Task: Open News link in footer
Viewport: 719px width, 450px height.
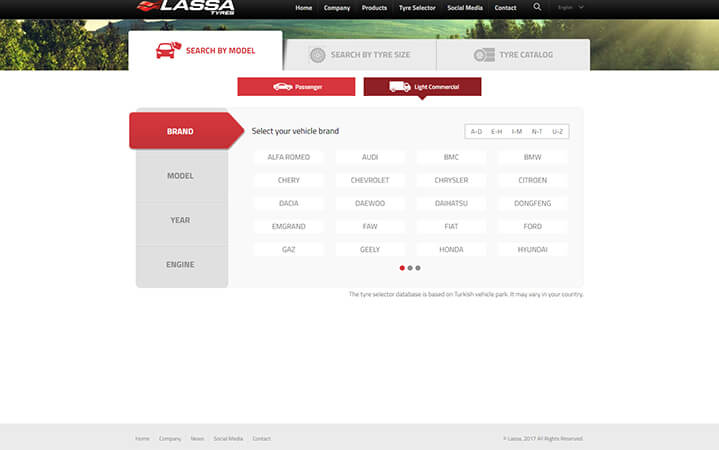Action: click(x=197, y=439)
